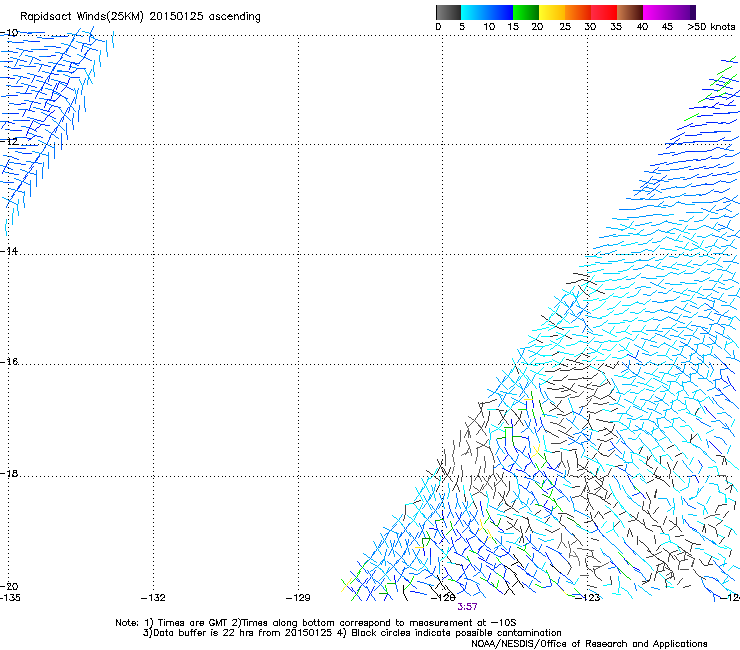Image resolution: width=740 pixels, height=650 pixels.
Task: Click the 'Data buffer is 22 hrs' note line
Action: pyautogui.click(x=352, y=633)
